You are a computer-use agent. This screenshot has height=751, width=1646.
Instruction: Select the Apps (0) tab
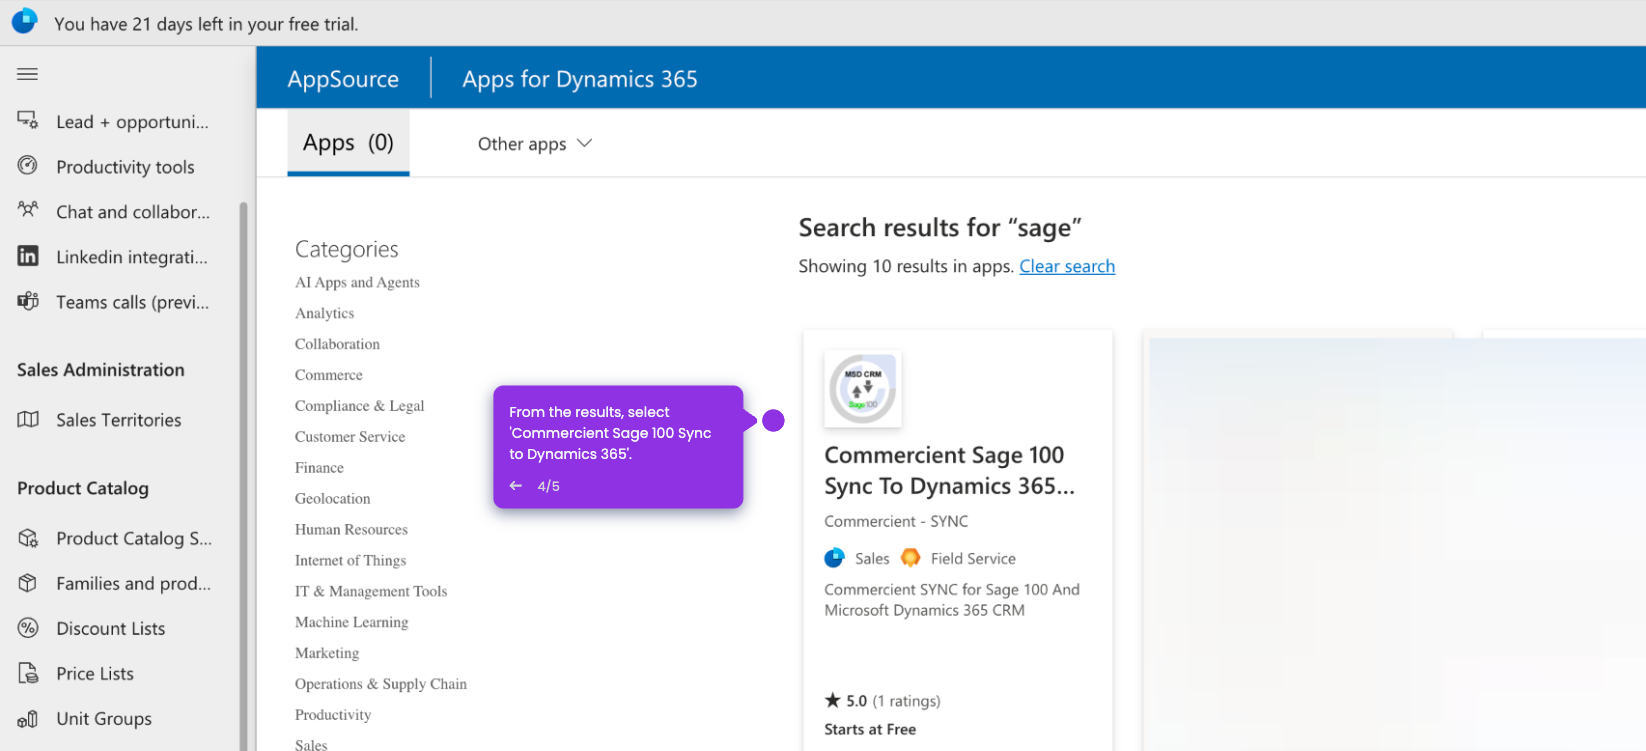[348, 143]
